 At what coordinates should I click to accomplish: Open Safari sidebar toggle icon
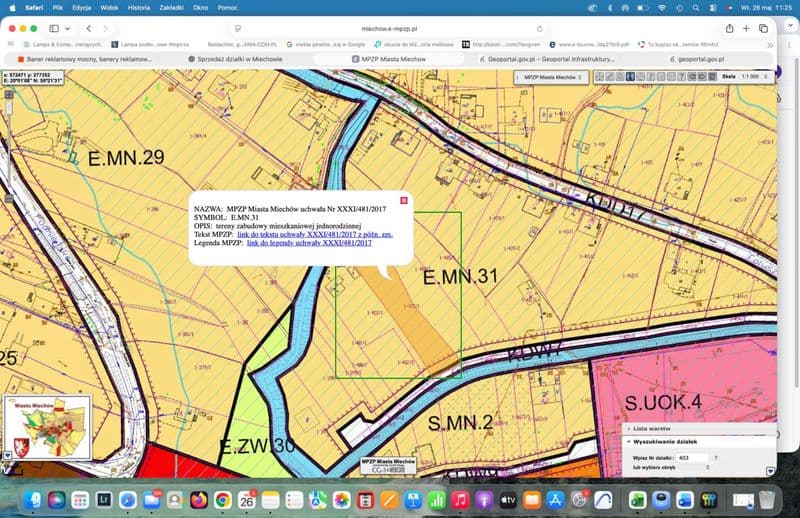coord(54,29)
